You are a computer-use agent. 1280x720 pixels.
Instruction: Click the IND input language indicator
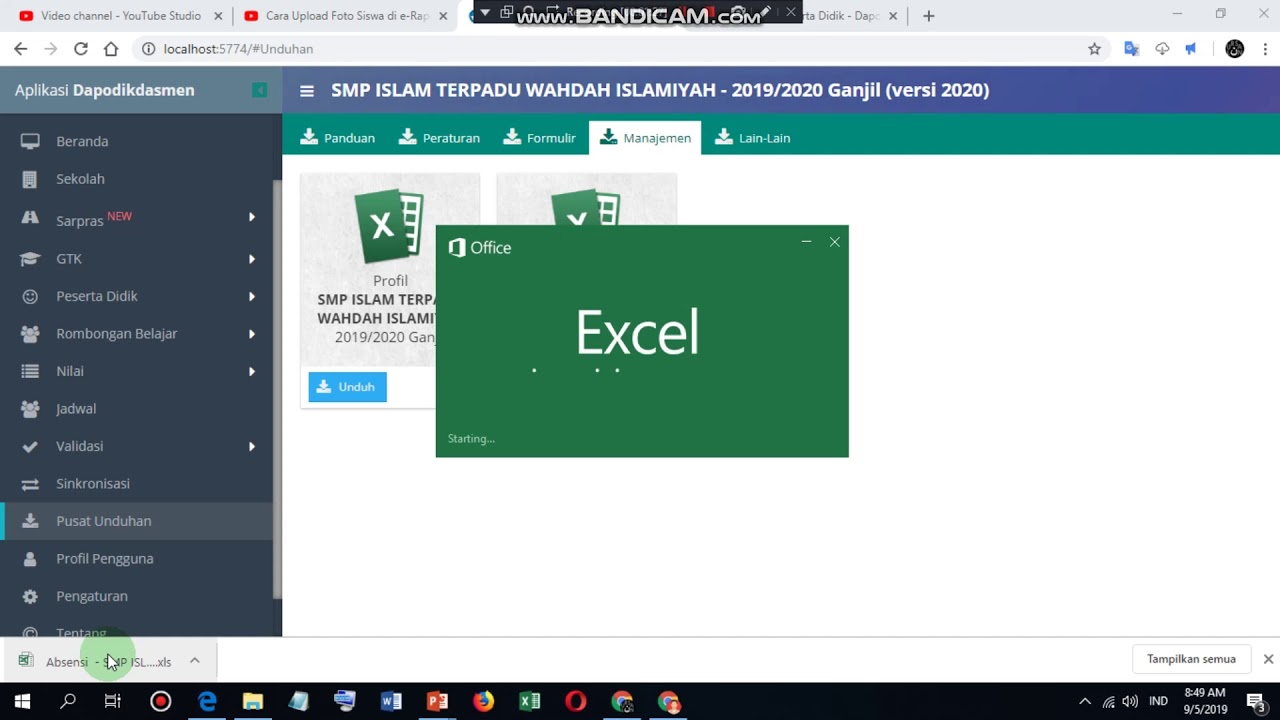(x=1158, y=701)
